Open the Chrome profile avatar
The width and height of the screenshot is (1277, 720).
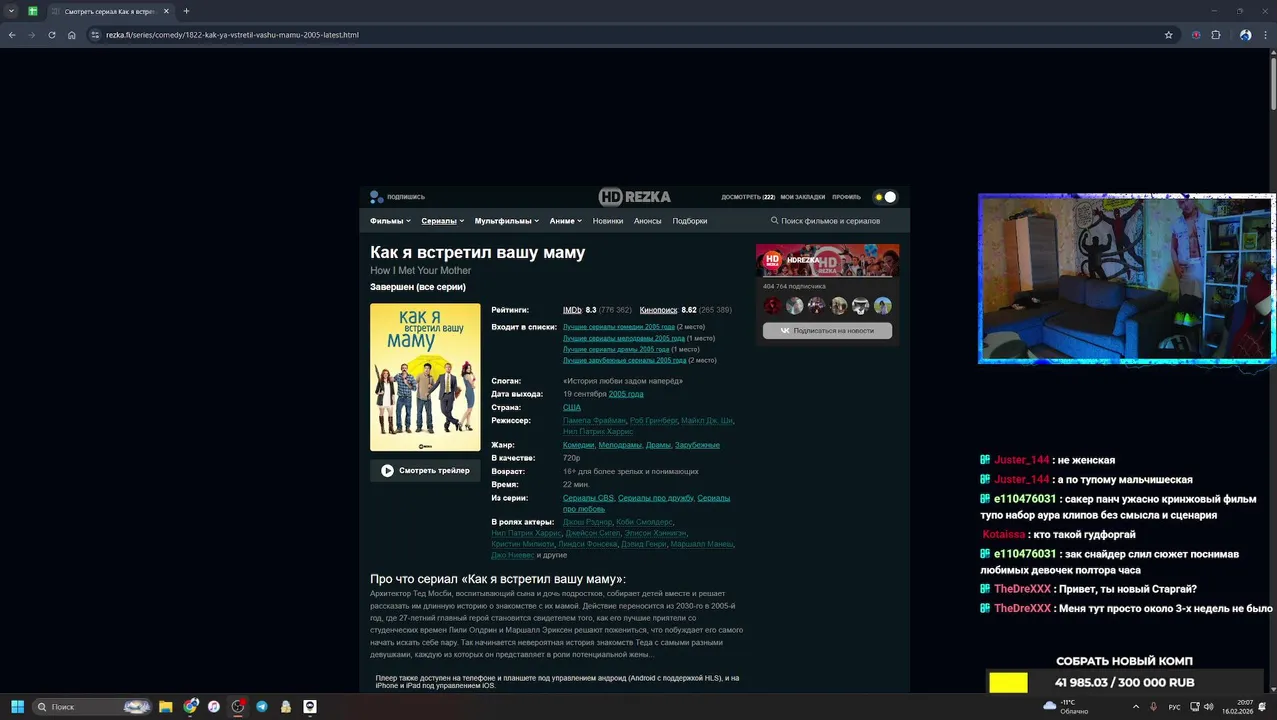tap(1245, 35)
